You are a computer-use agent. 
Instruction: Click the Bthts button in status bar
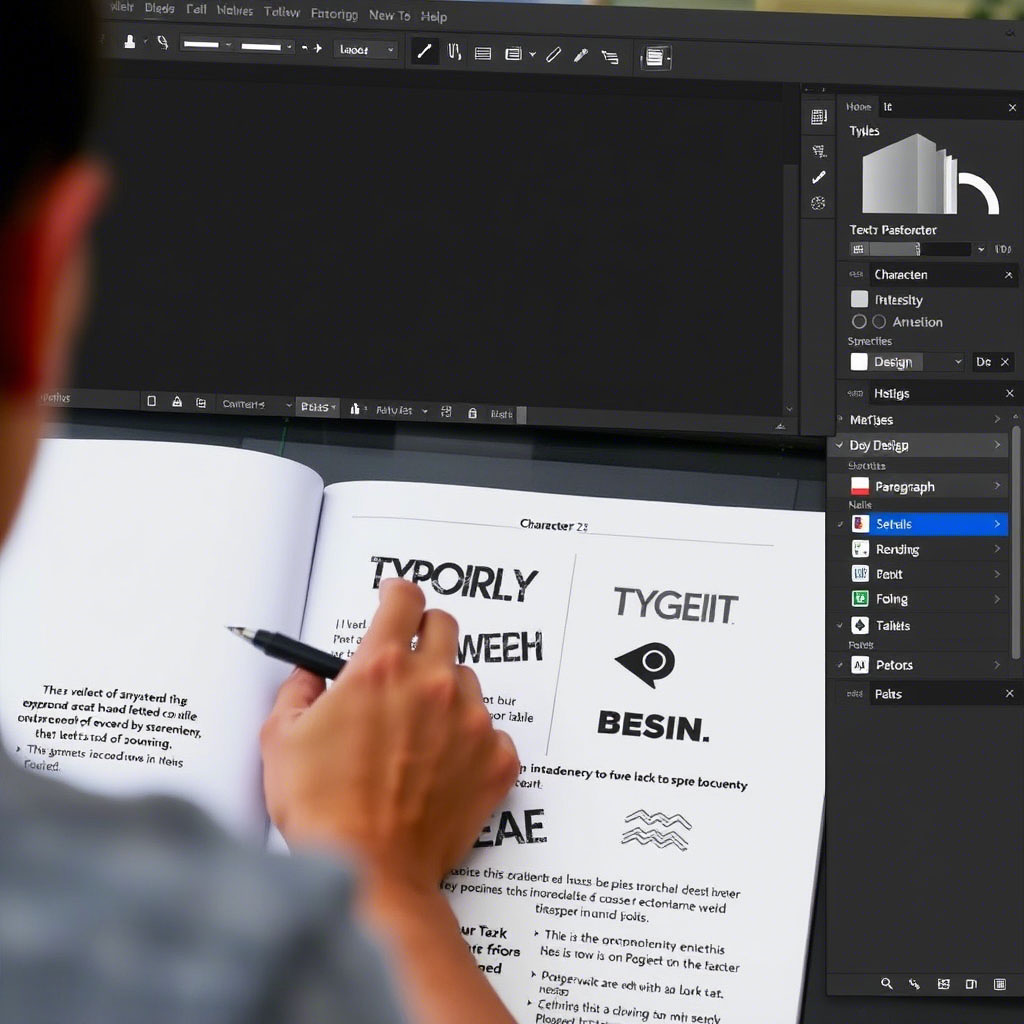317,407
